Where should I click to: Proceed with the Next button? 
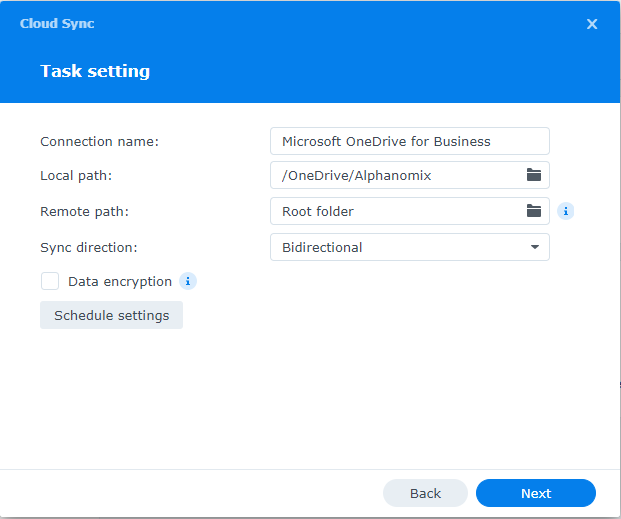(536, 493)
